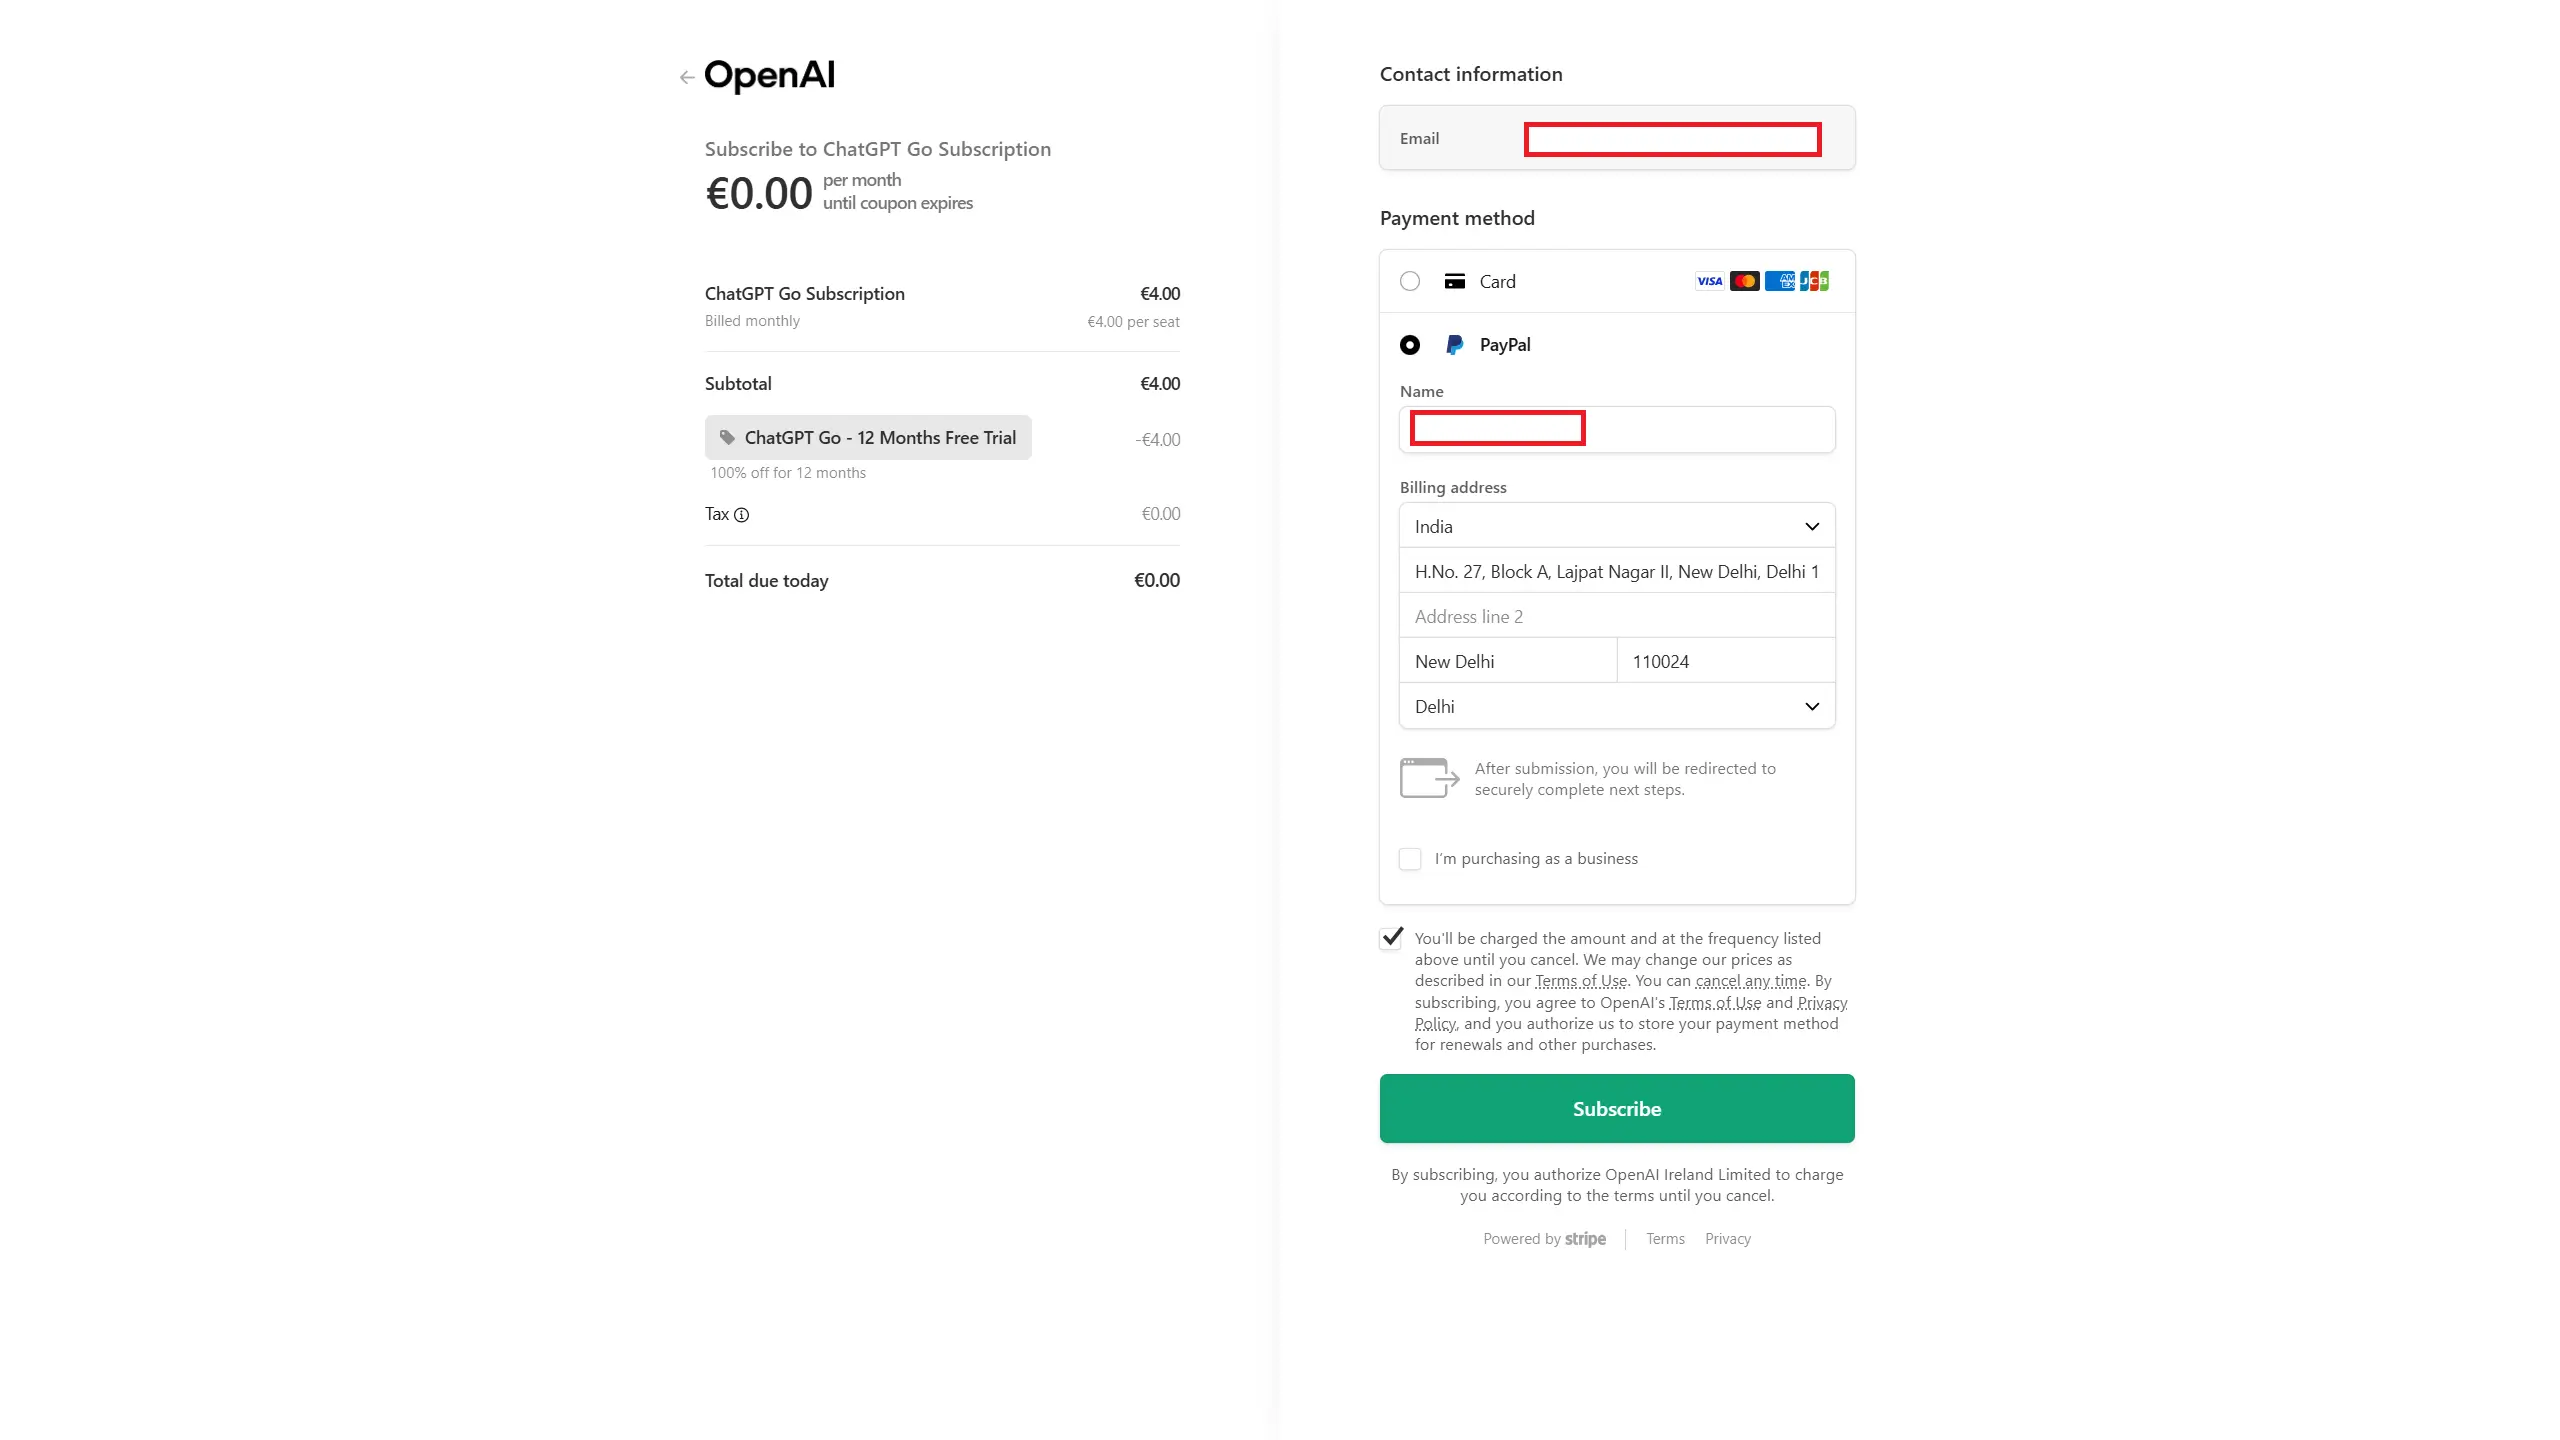Click the Visa card icon
Image resolution: width=2560 pixels, height=1440 pixels.
(x=1709, y=281)
